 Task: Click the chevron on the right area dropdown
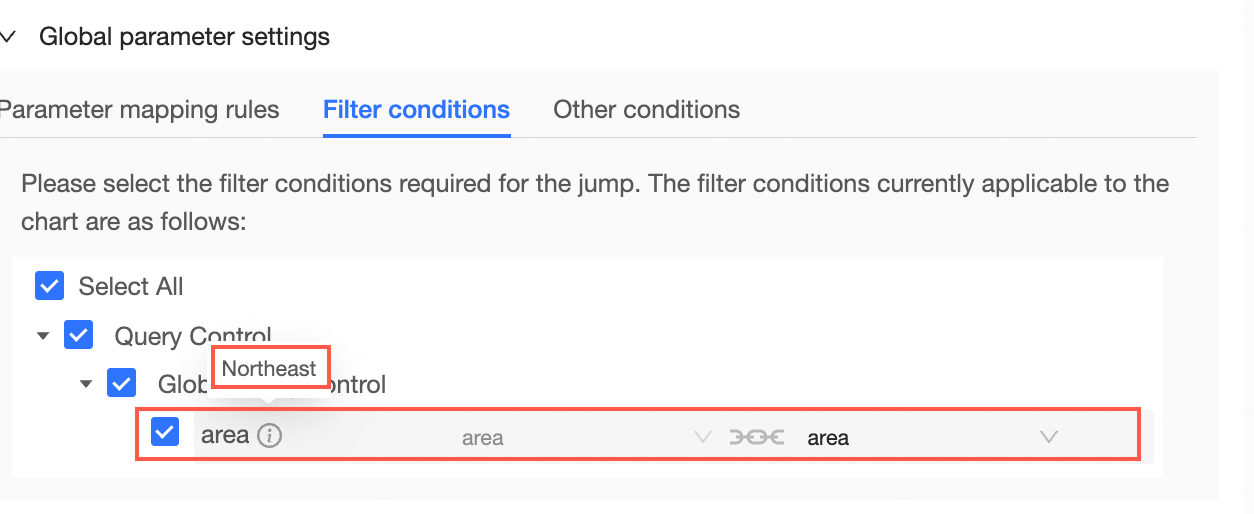point(1048,437)
